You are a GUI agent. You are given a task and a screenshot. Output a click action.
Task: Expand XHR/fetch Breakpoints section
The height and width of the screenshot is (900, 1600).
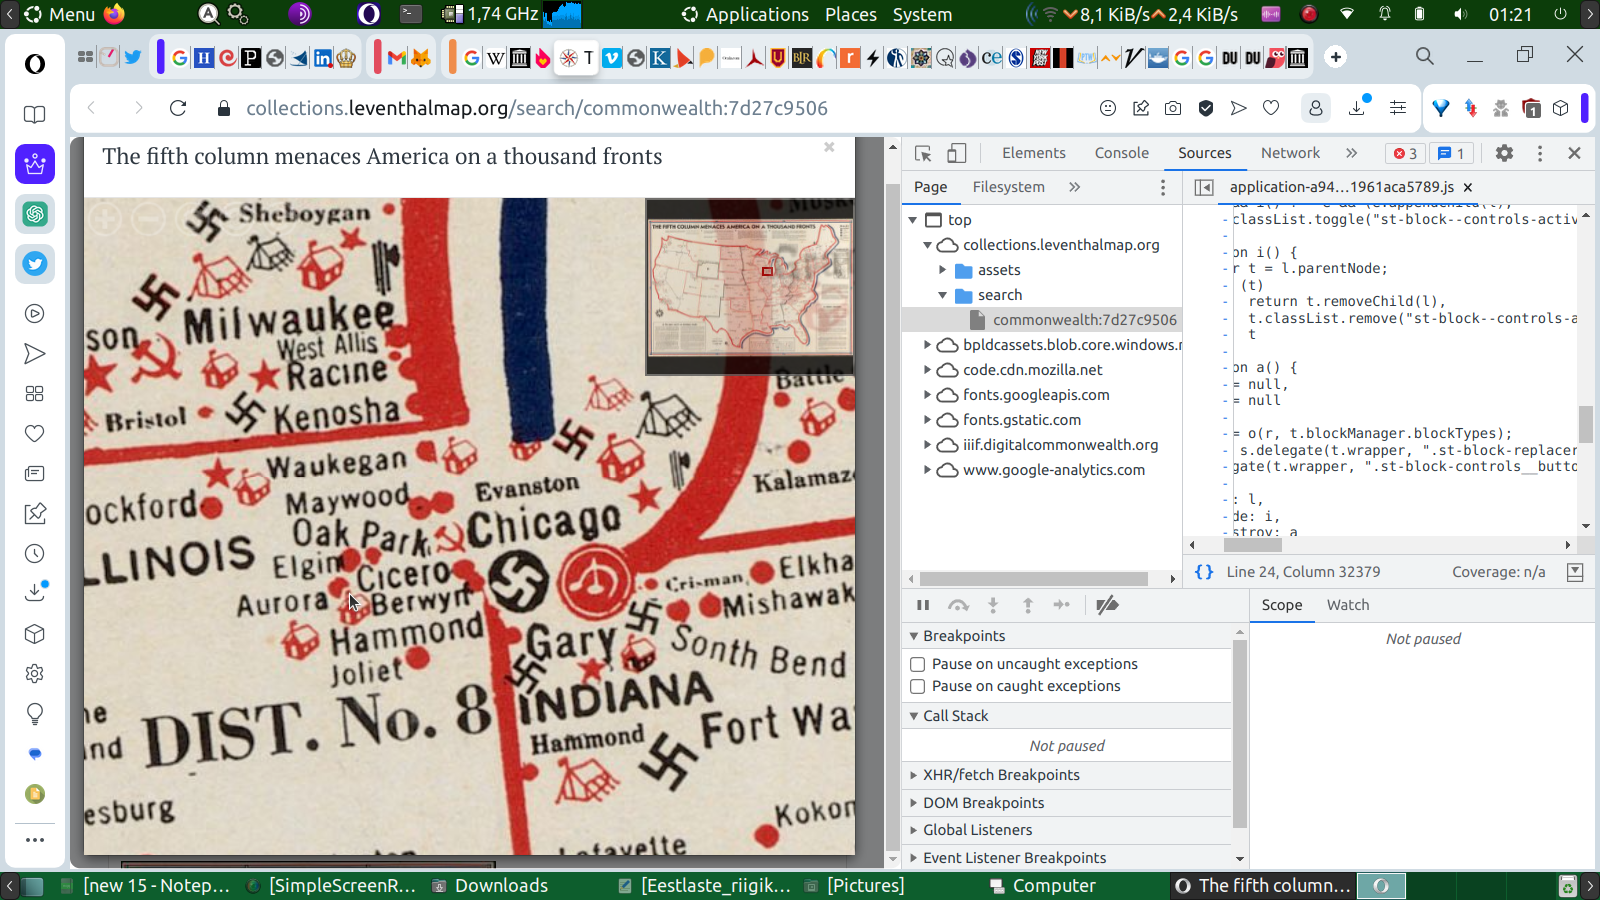pos(1001,775)
